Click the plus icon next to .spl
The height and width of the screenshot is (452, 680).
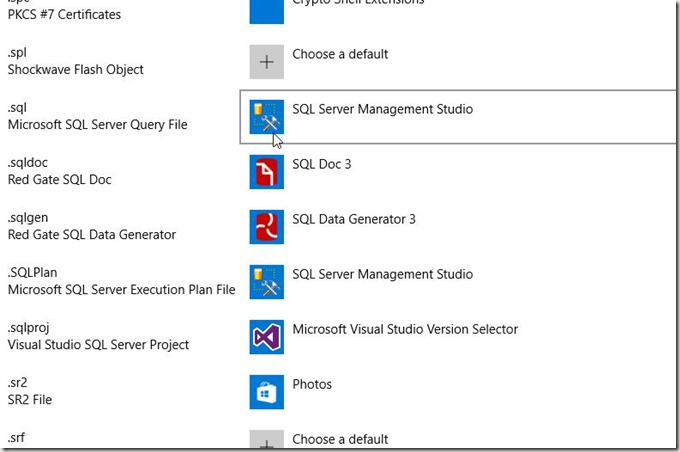[x=267, y=62]
